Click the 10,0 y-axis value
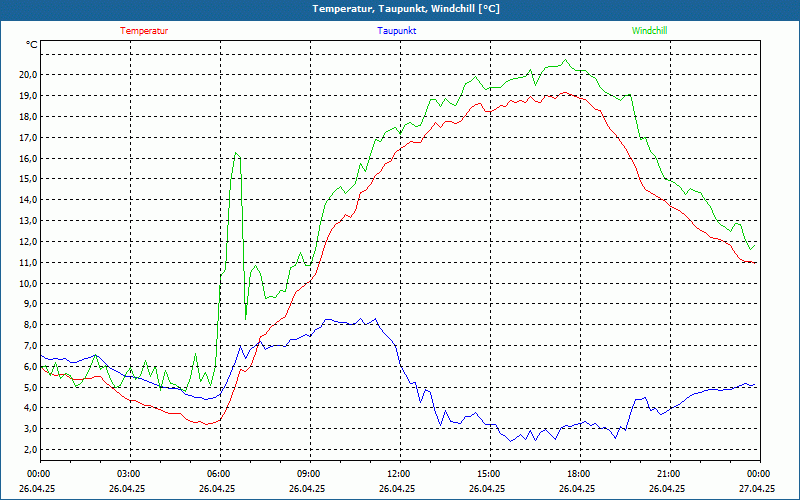The height and width of the screenshot is (500, 800). coord(28,284)
